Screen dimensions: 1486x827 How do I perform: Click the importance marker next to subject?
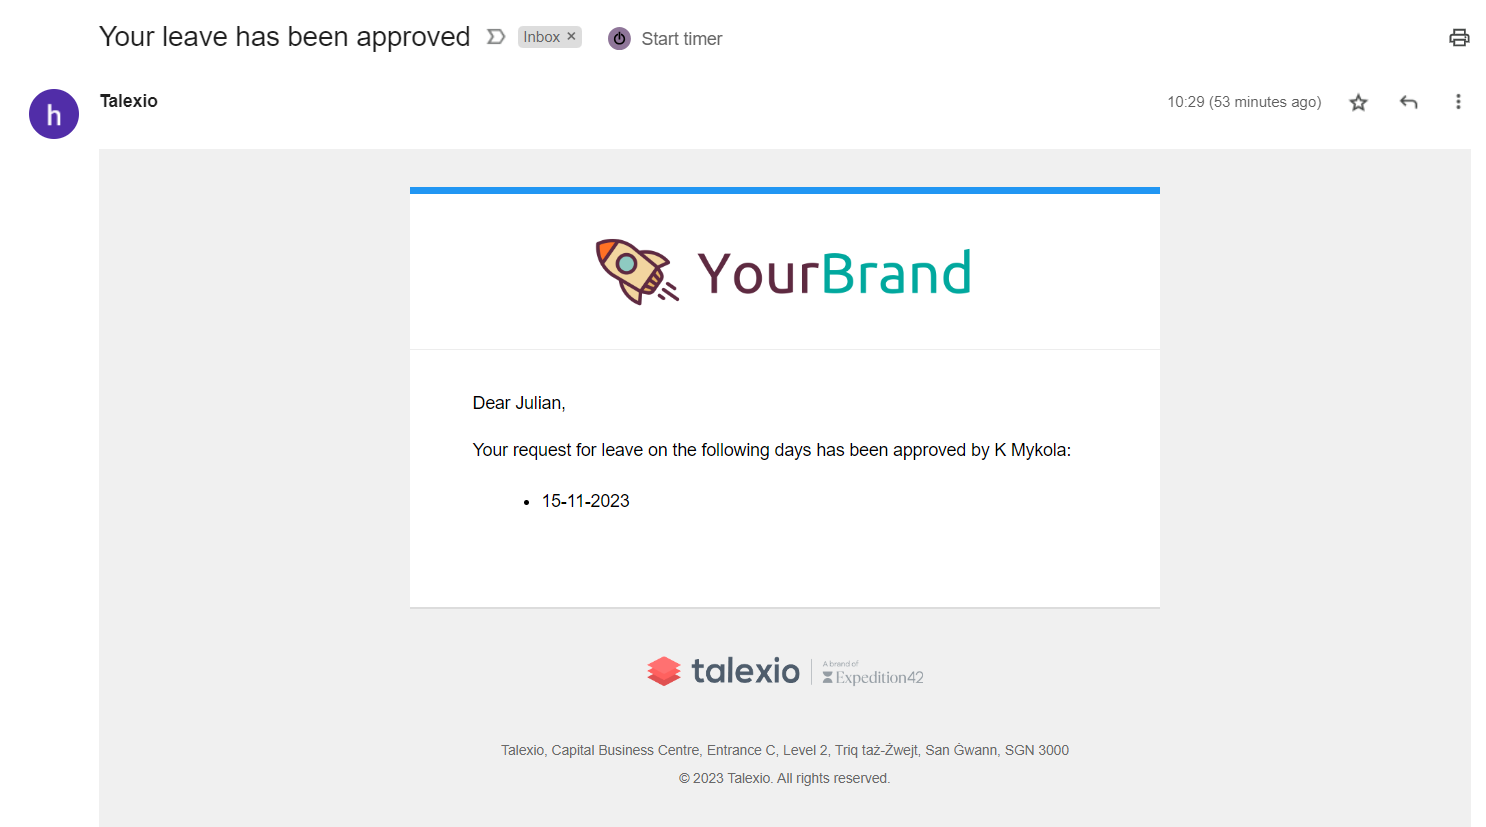click(x=496, y=37)
